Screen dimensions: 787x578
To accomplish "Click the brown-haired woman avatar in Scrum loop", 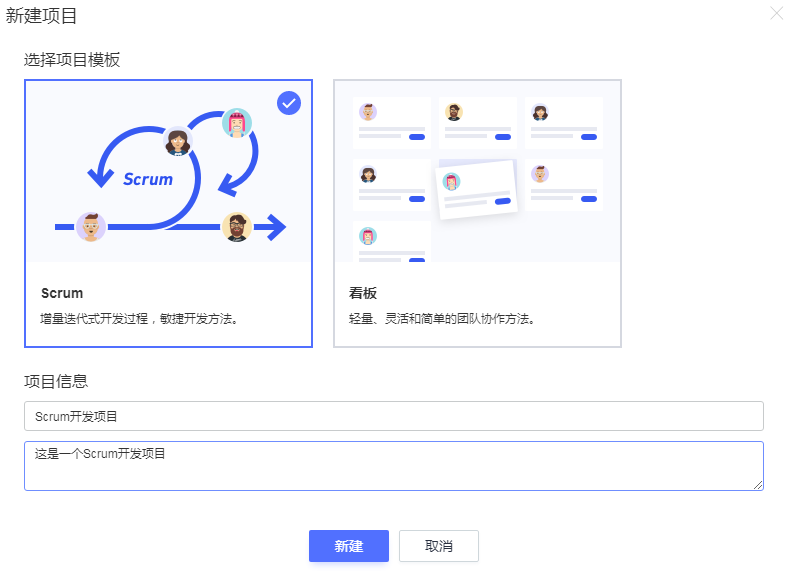I will coord(178,141).
